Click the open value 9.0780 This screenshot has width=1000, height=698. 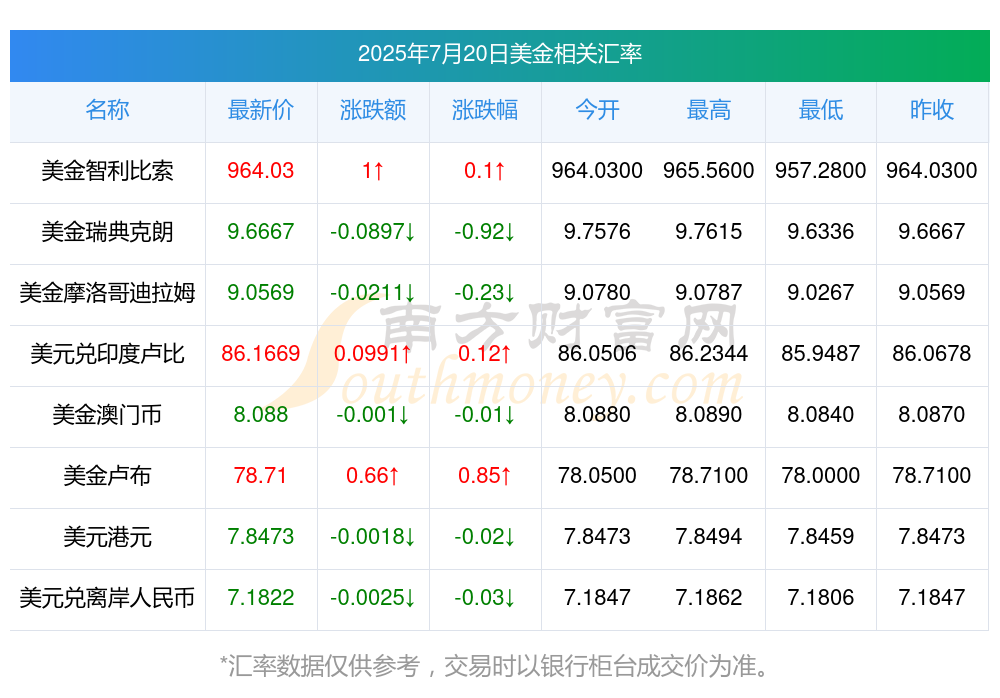click(x=597, y=292)
